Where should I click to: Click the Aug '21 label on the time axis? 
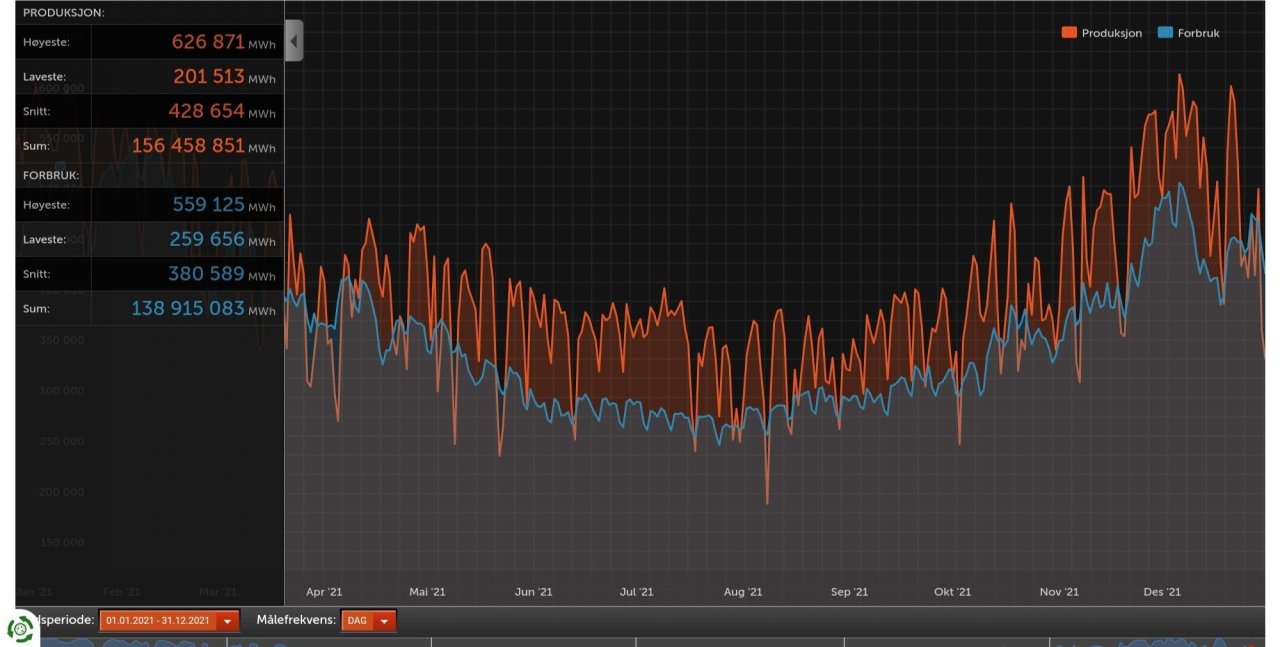tap(743, 592)
